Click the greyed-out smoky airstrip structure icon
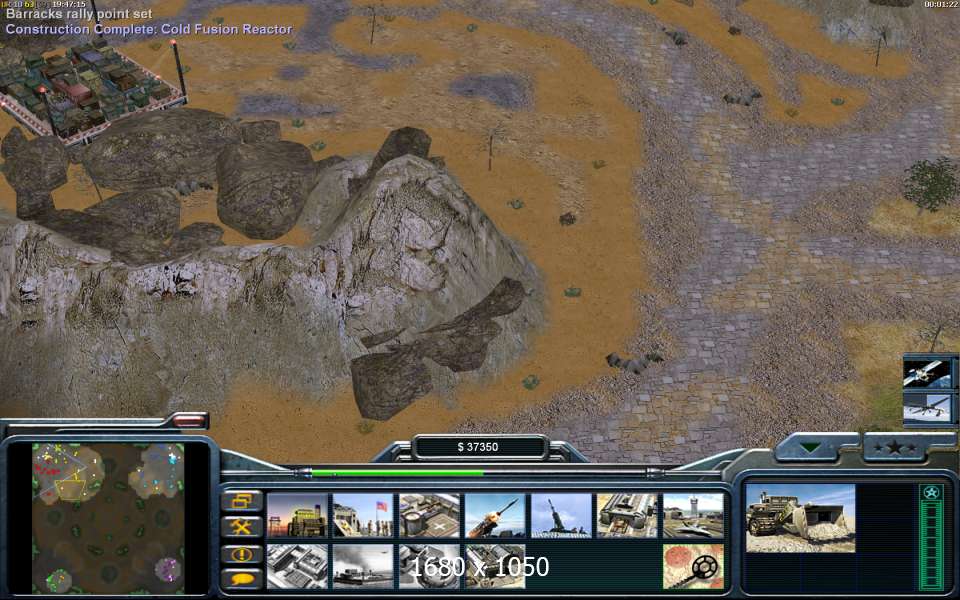The height and width of the screenshot is (600, 960). [x=363, y=566]
